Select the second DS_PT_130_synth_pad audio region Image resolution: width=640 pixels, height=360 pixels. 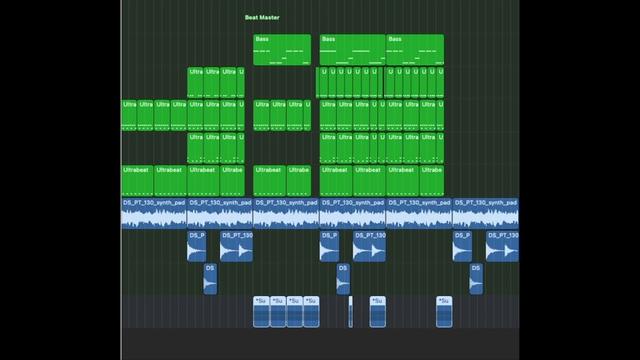(x=220, y=213)
